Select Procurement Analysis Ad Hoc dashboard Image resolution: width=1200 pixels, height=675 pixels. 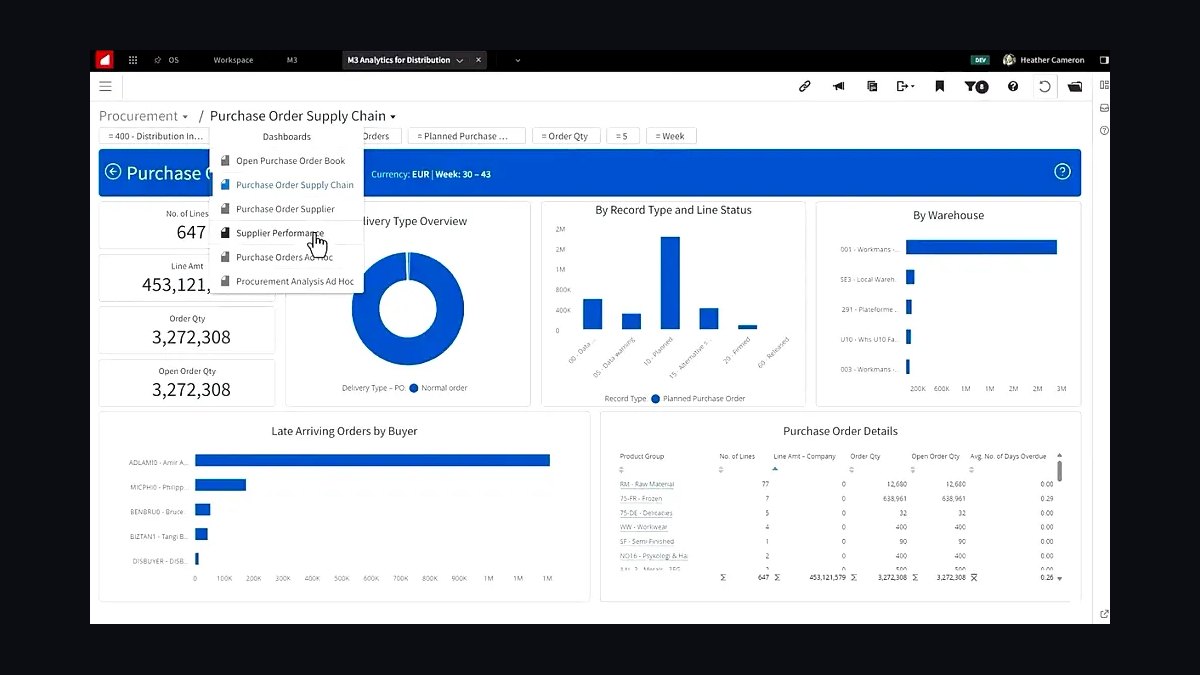(286, 281)
